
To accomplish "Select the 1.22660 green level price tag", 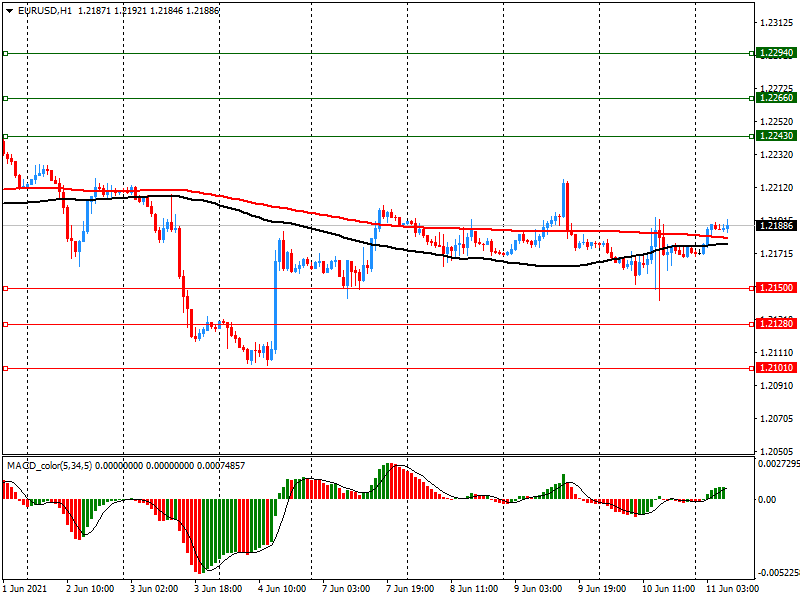I will 776,98.
